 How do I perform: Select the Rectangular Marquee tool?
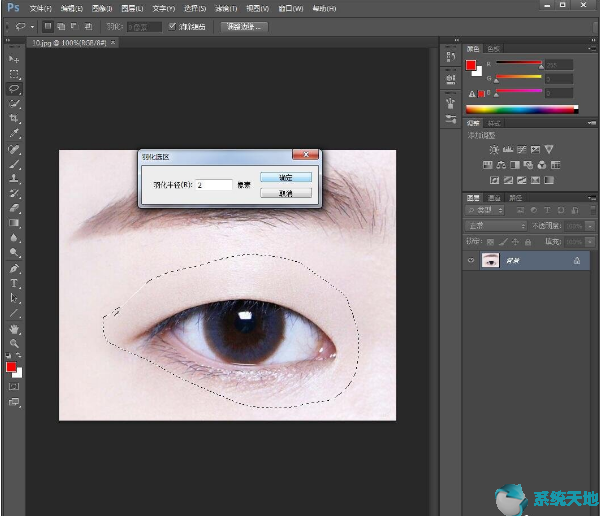(14, 74)
